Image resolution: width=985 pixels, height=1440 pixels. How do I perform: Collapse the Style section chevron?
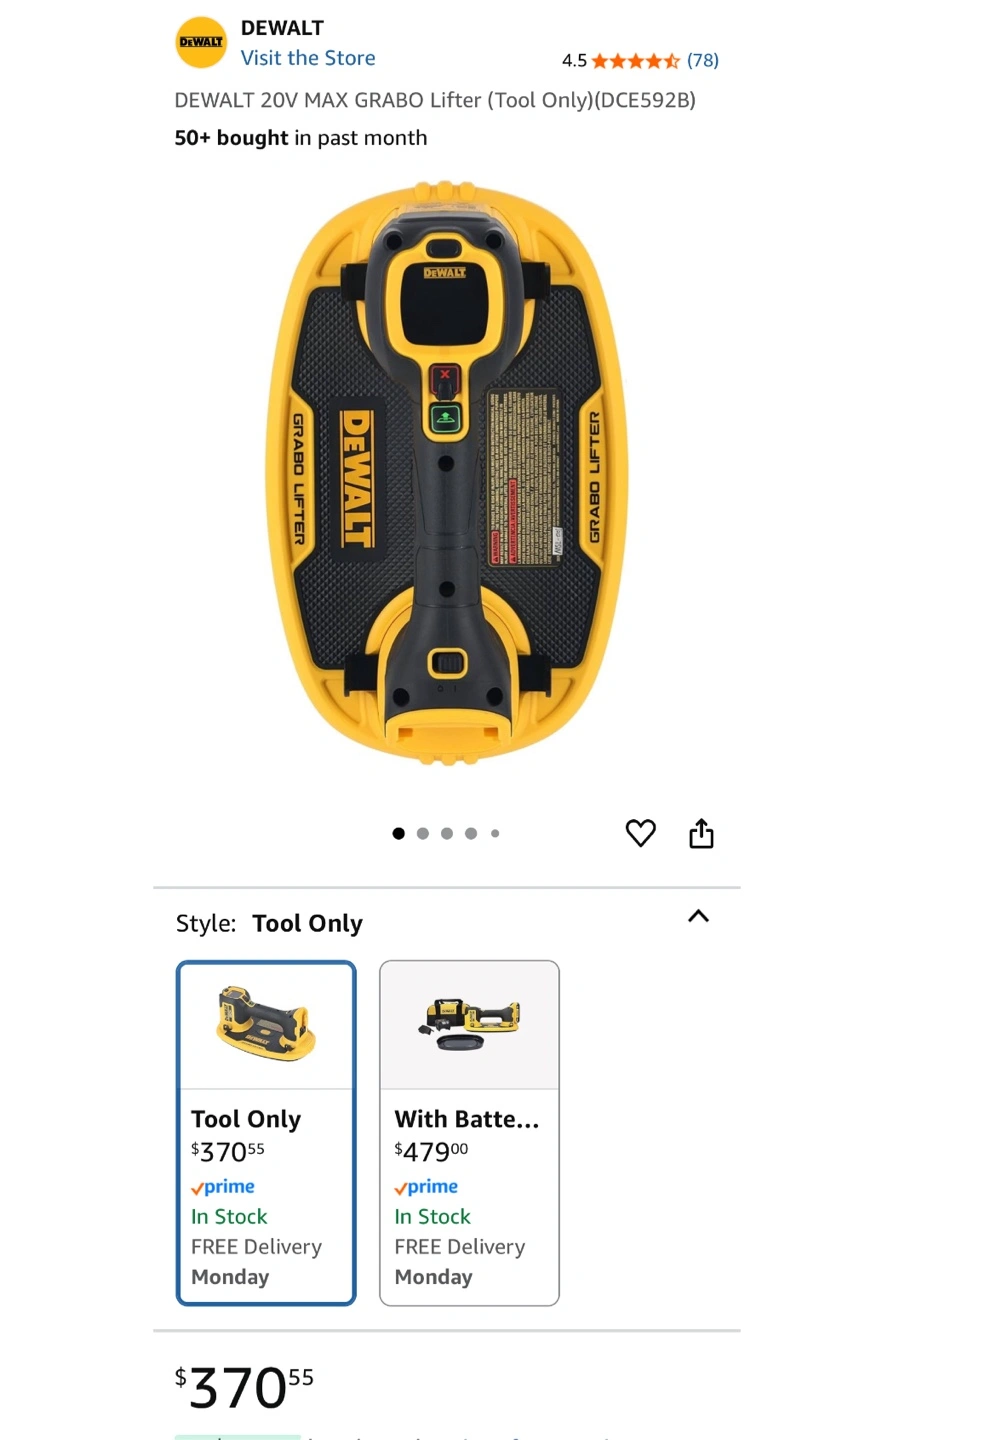(698, 916)
